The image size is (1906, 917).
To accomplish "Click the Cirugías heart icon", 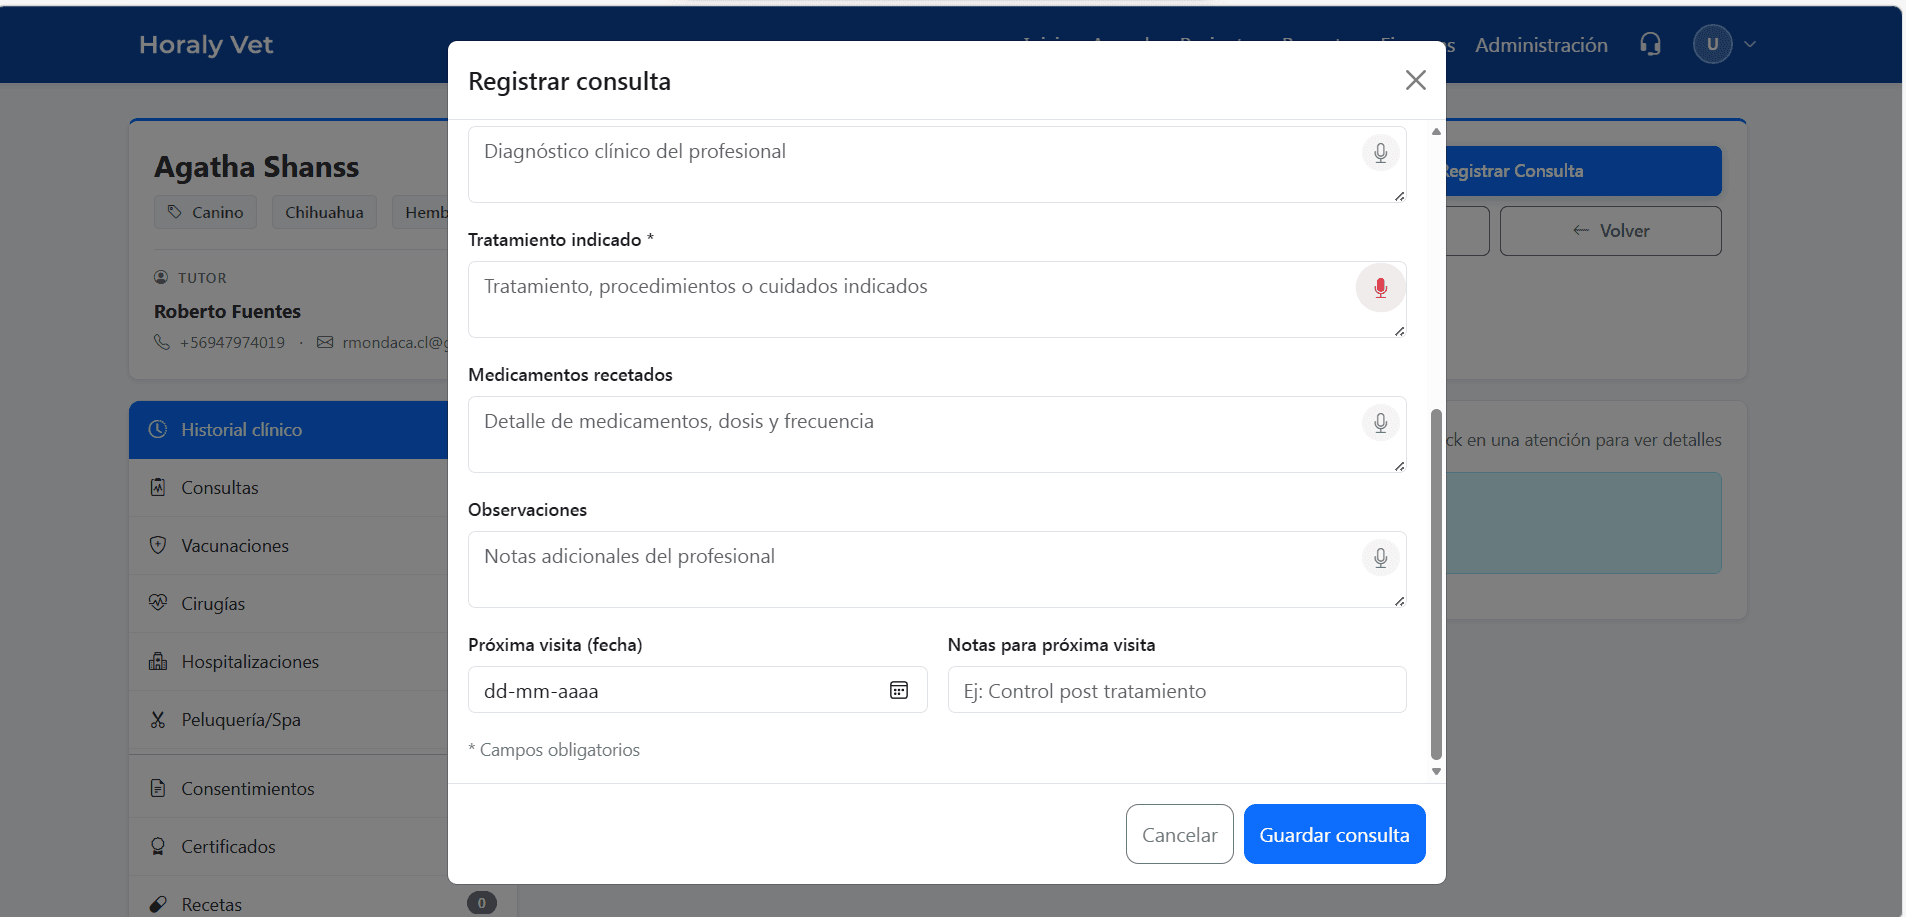I will coord(158,603).
